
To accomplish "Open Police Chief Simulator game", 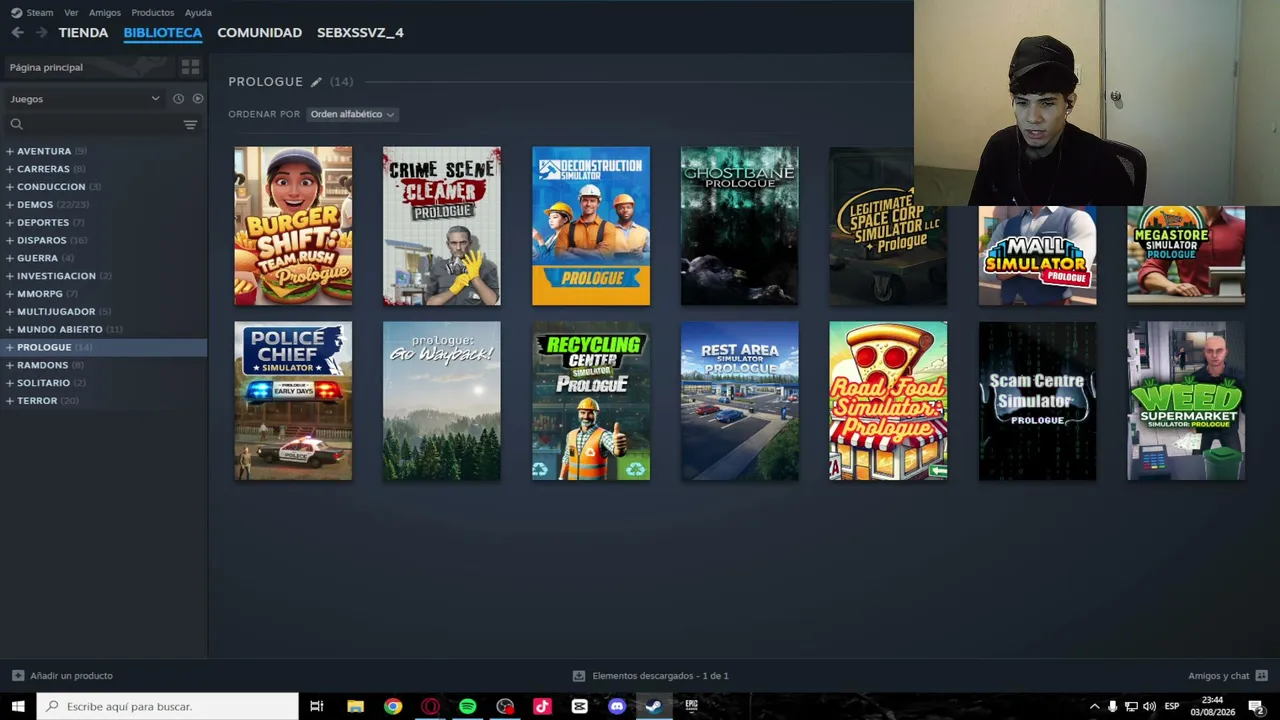I will click(293, 401).
